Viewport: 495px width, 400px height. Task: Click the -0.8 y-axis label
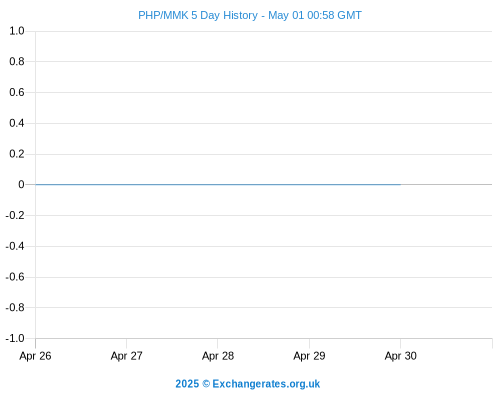click(x=15, y=307)
